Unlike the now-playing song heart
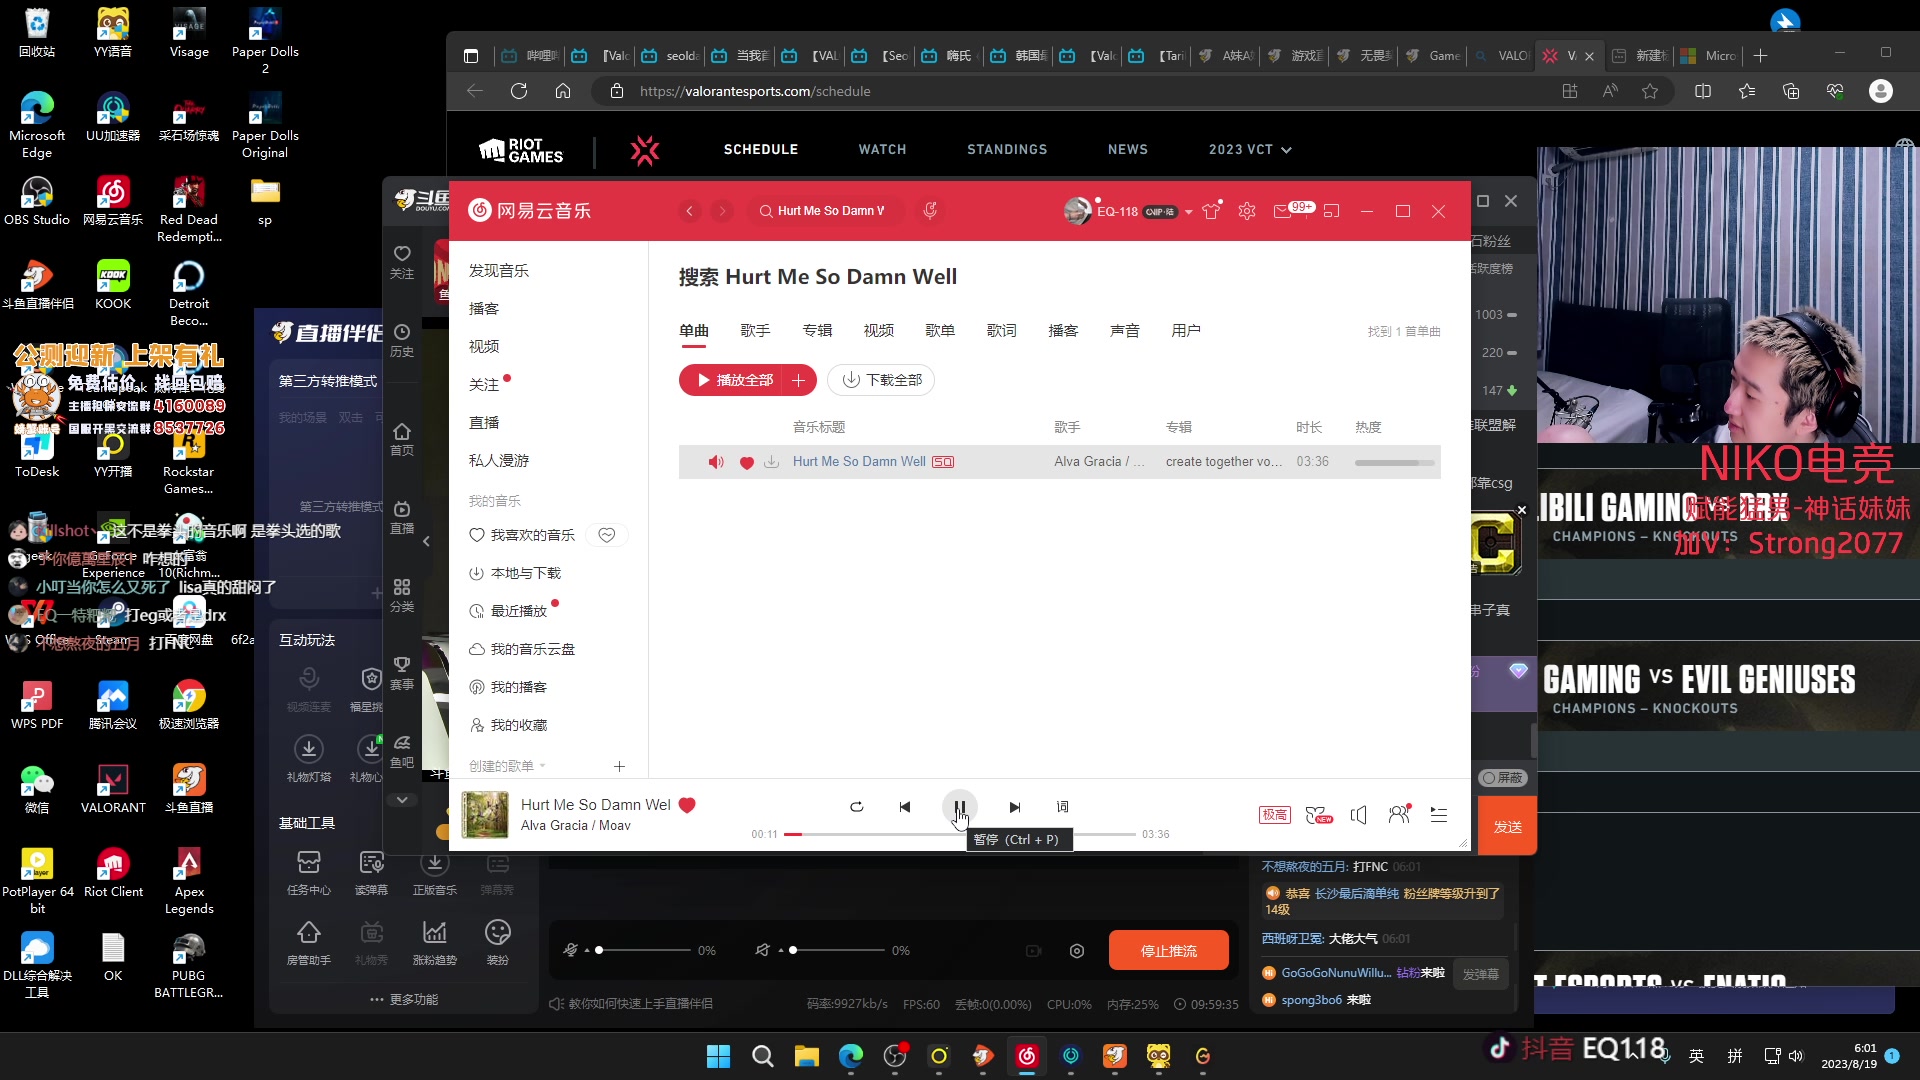Screen dimensions: 1920x1080 coord(687,805)
